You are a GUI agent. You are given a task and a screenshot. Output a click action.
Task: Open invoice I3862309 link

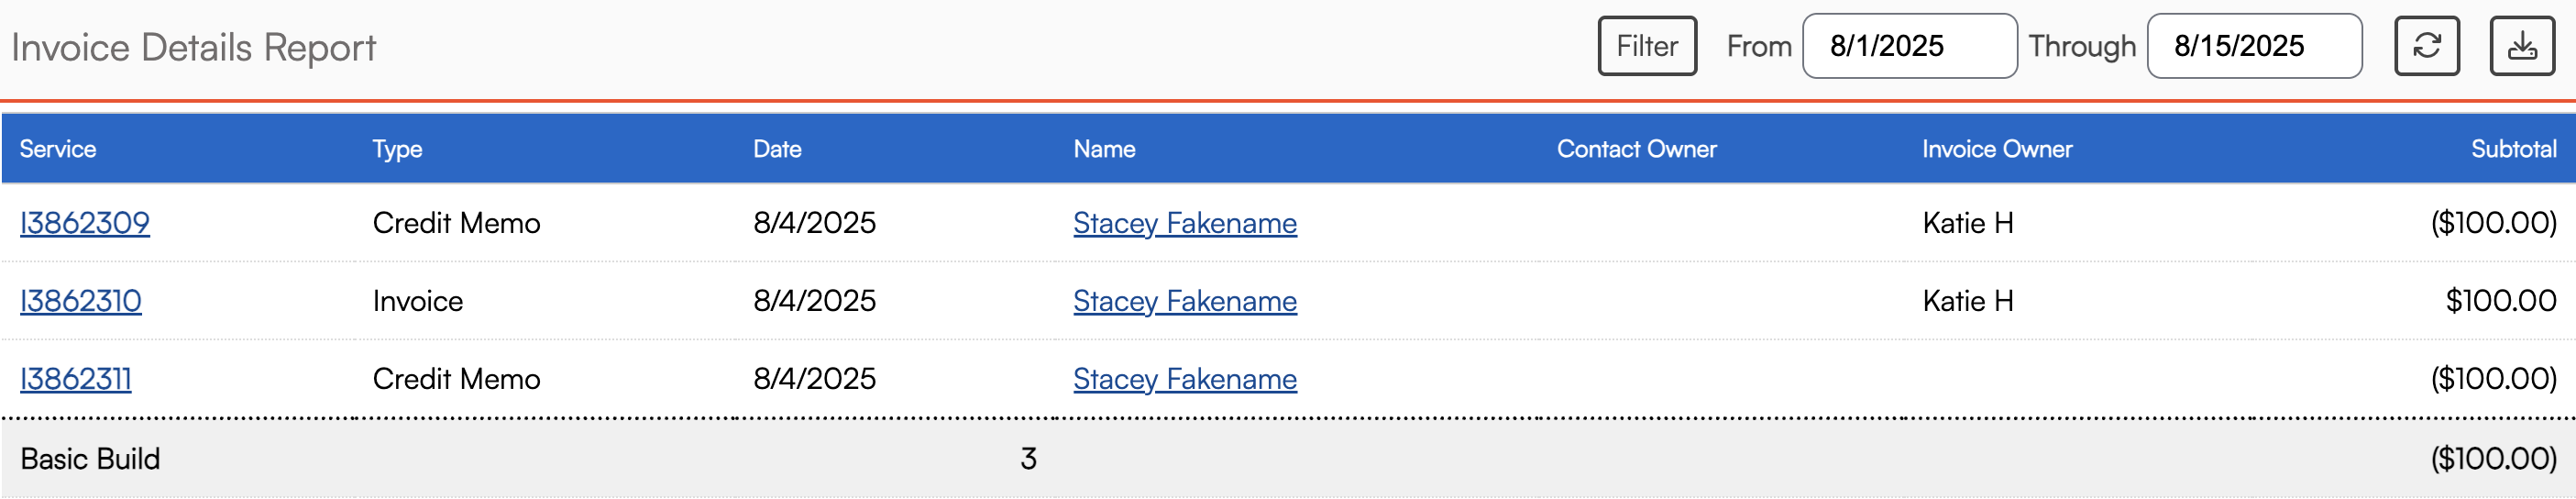pos(85,222)
